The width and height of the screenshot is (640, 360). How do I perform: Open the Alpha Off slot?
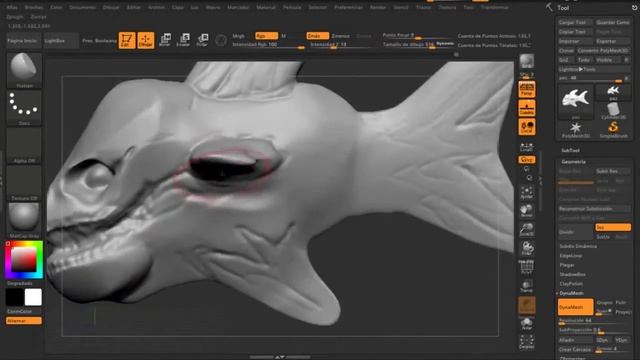(24, 145)
